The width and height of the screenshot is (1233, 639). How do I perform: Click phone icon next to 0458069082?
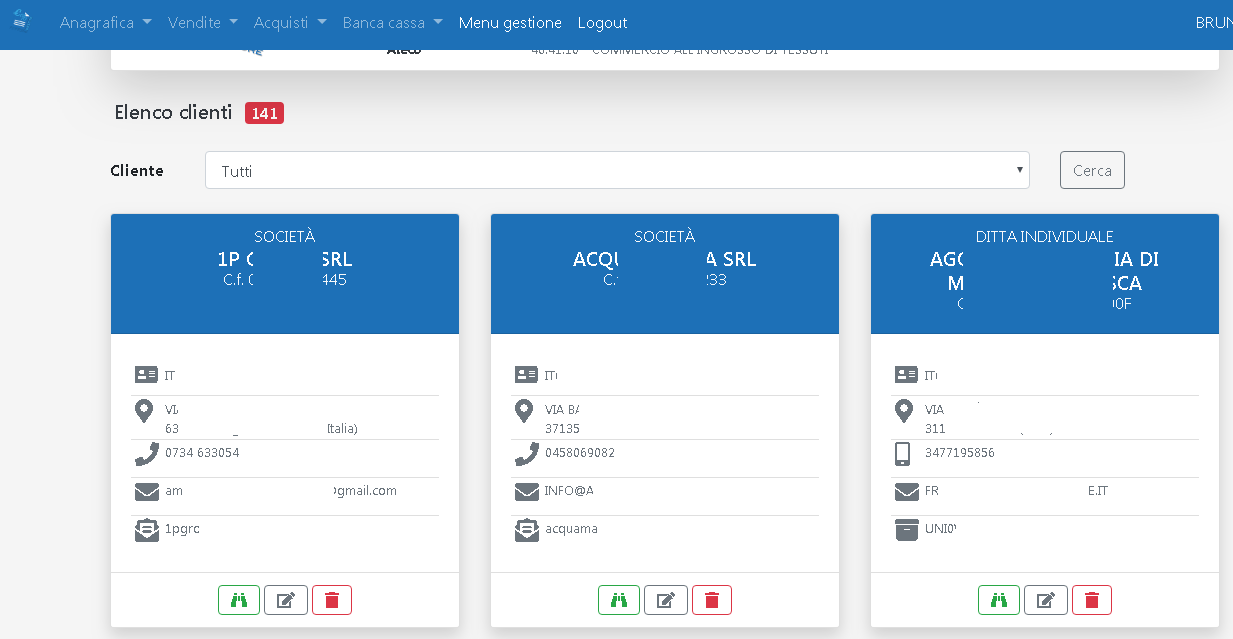[x=526, y=453]
